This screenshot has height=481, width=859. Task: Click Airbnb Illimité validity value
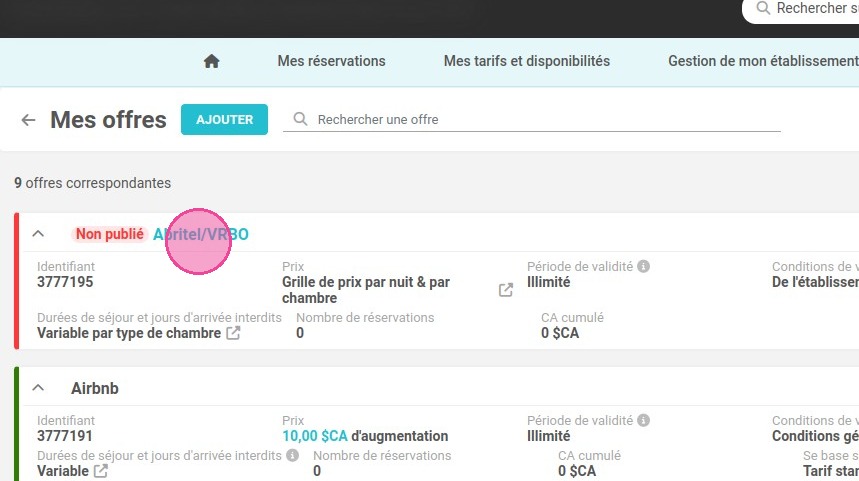pos(548,436)
